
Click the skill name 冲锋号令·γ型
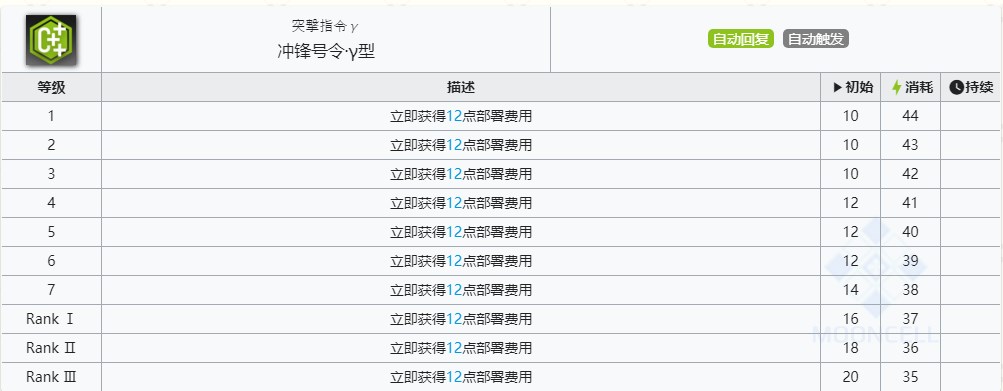tap(326, 52)
